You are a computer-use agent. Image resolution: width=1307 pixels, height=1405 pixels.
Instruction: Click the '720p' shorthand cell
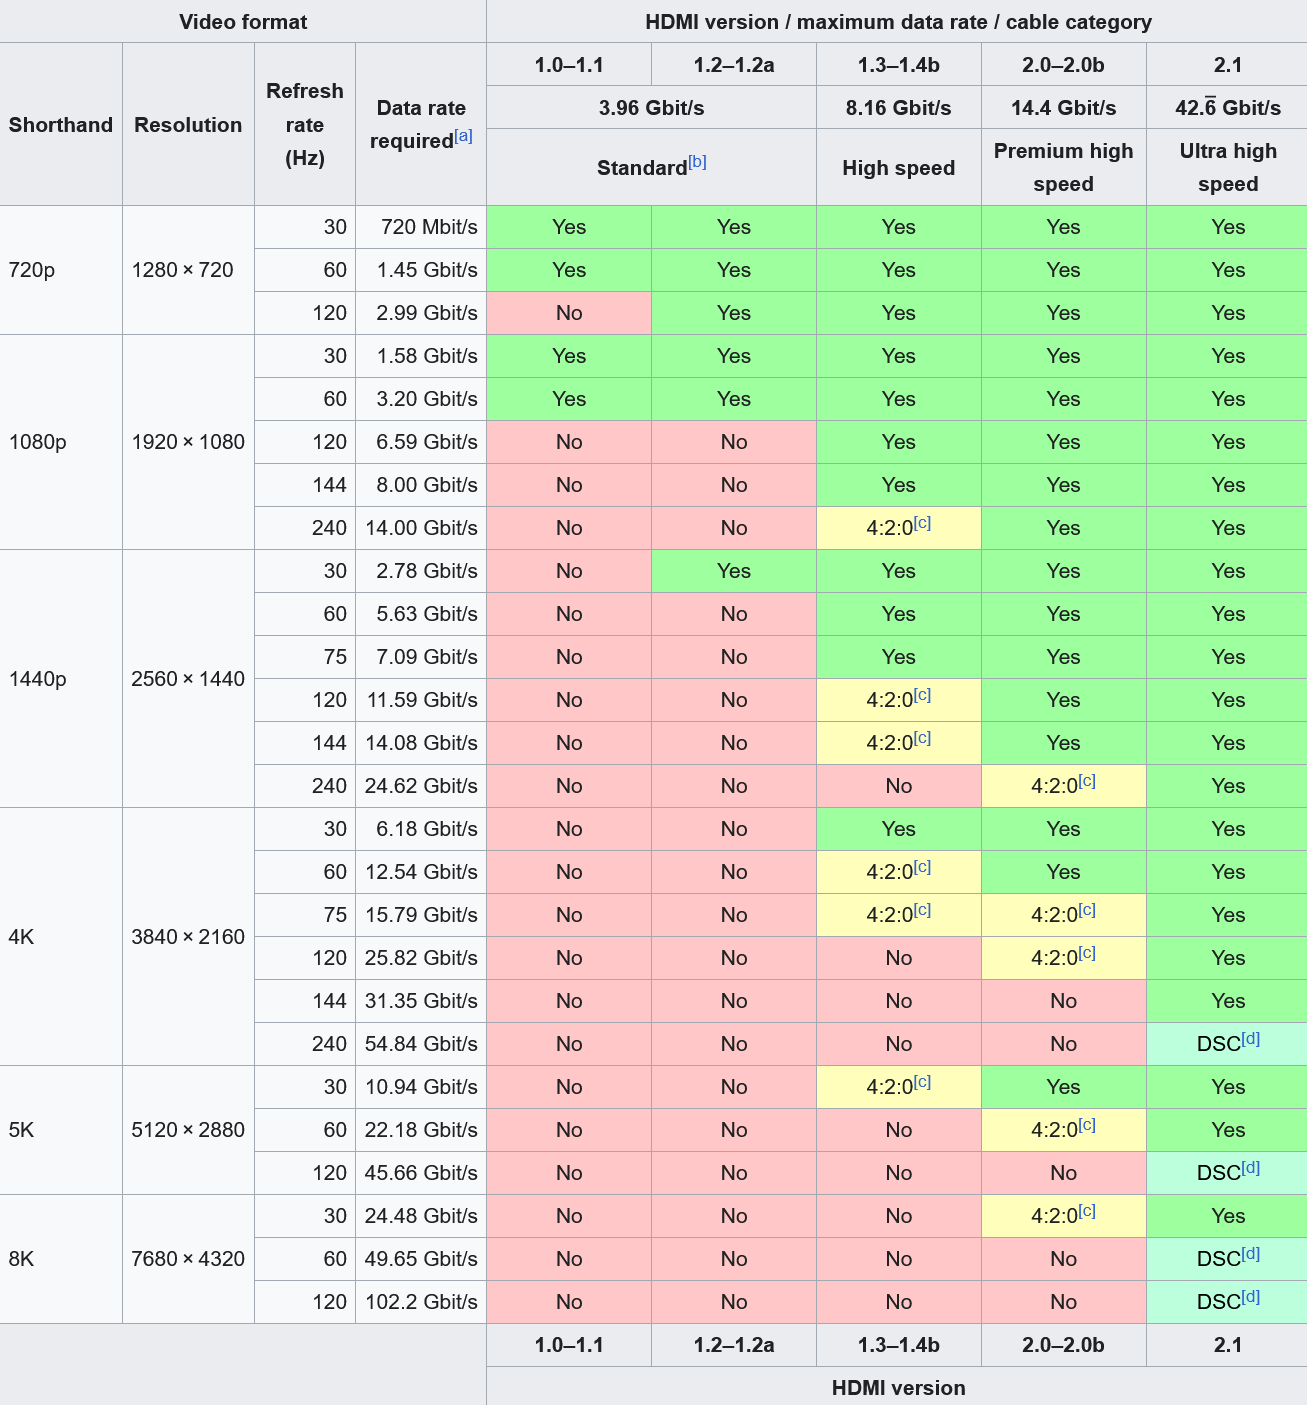click(x=61, y=270)
